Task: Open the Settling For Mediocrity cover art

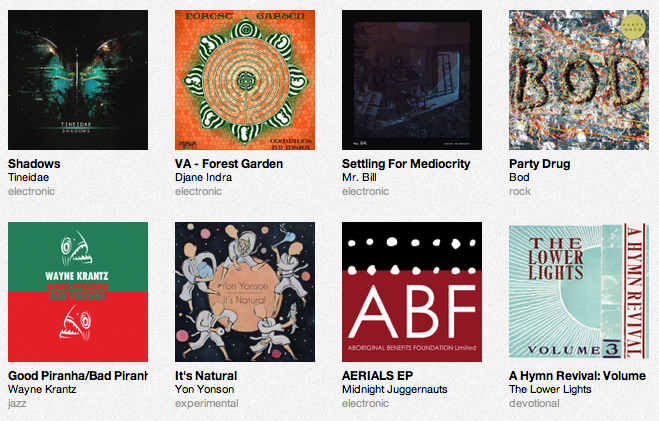Action: coord(412,80)
